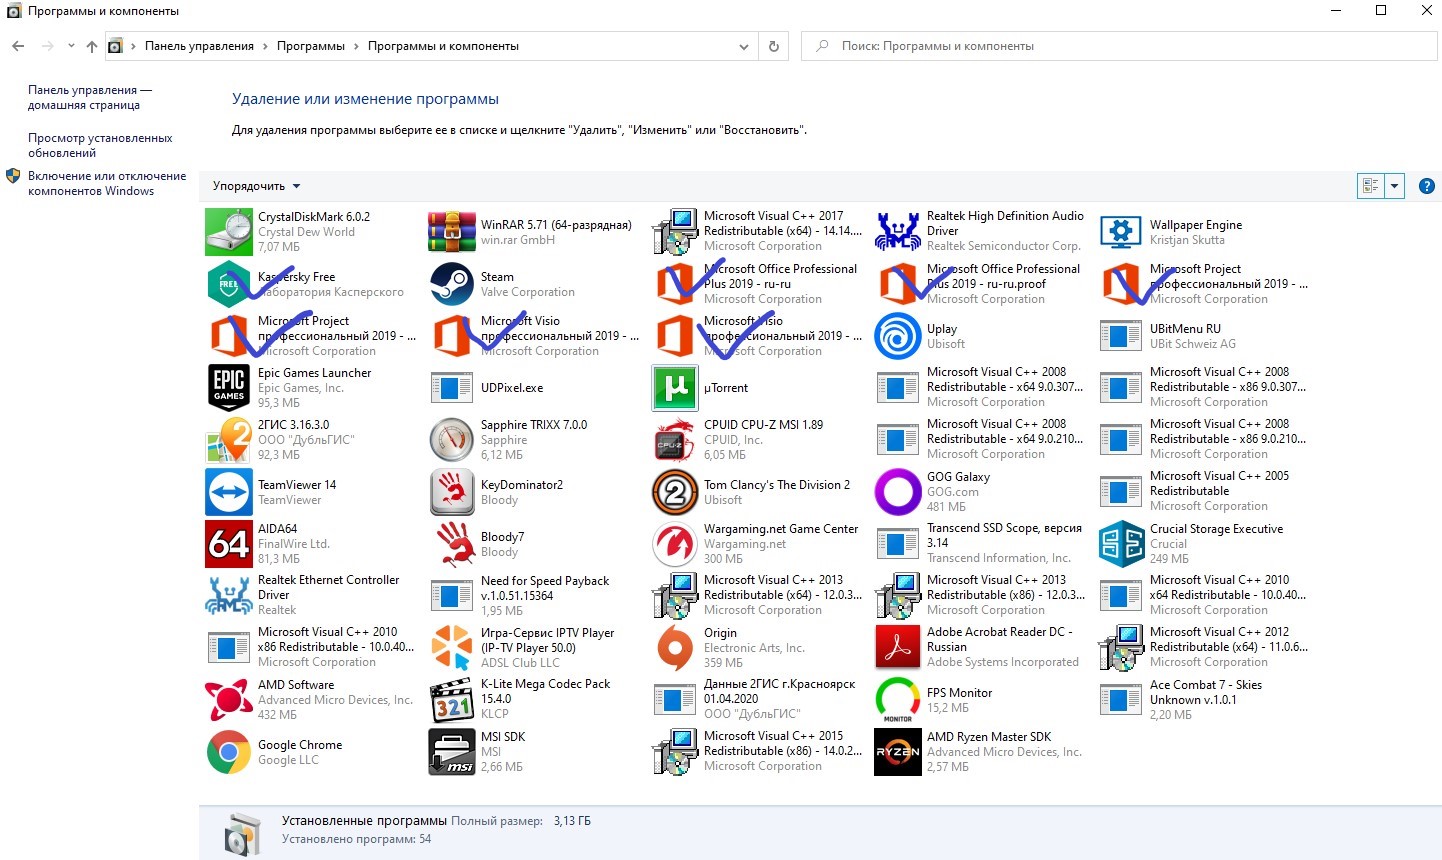The width and height of the screenshot is (1442, 860).
Task: Select Microsoft Visual C++ 2017 Redistributable entry
Action: click(757, 232)
